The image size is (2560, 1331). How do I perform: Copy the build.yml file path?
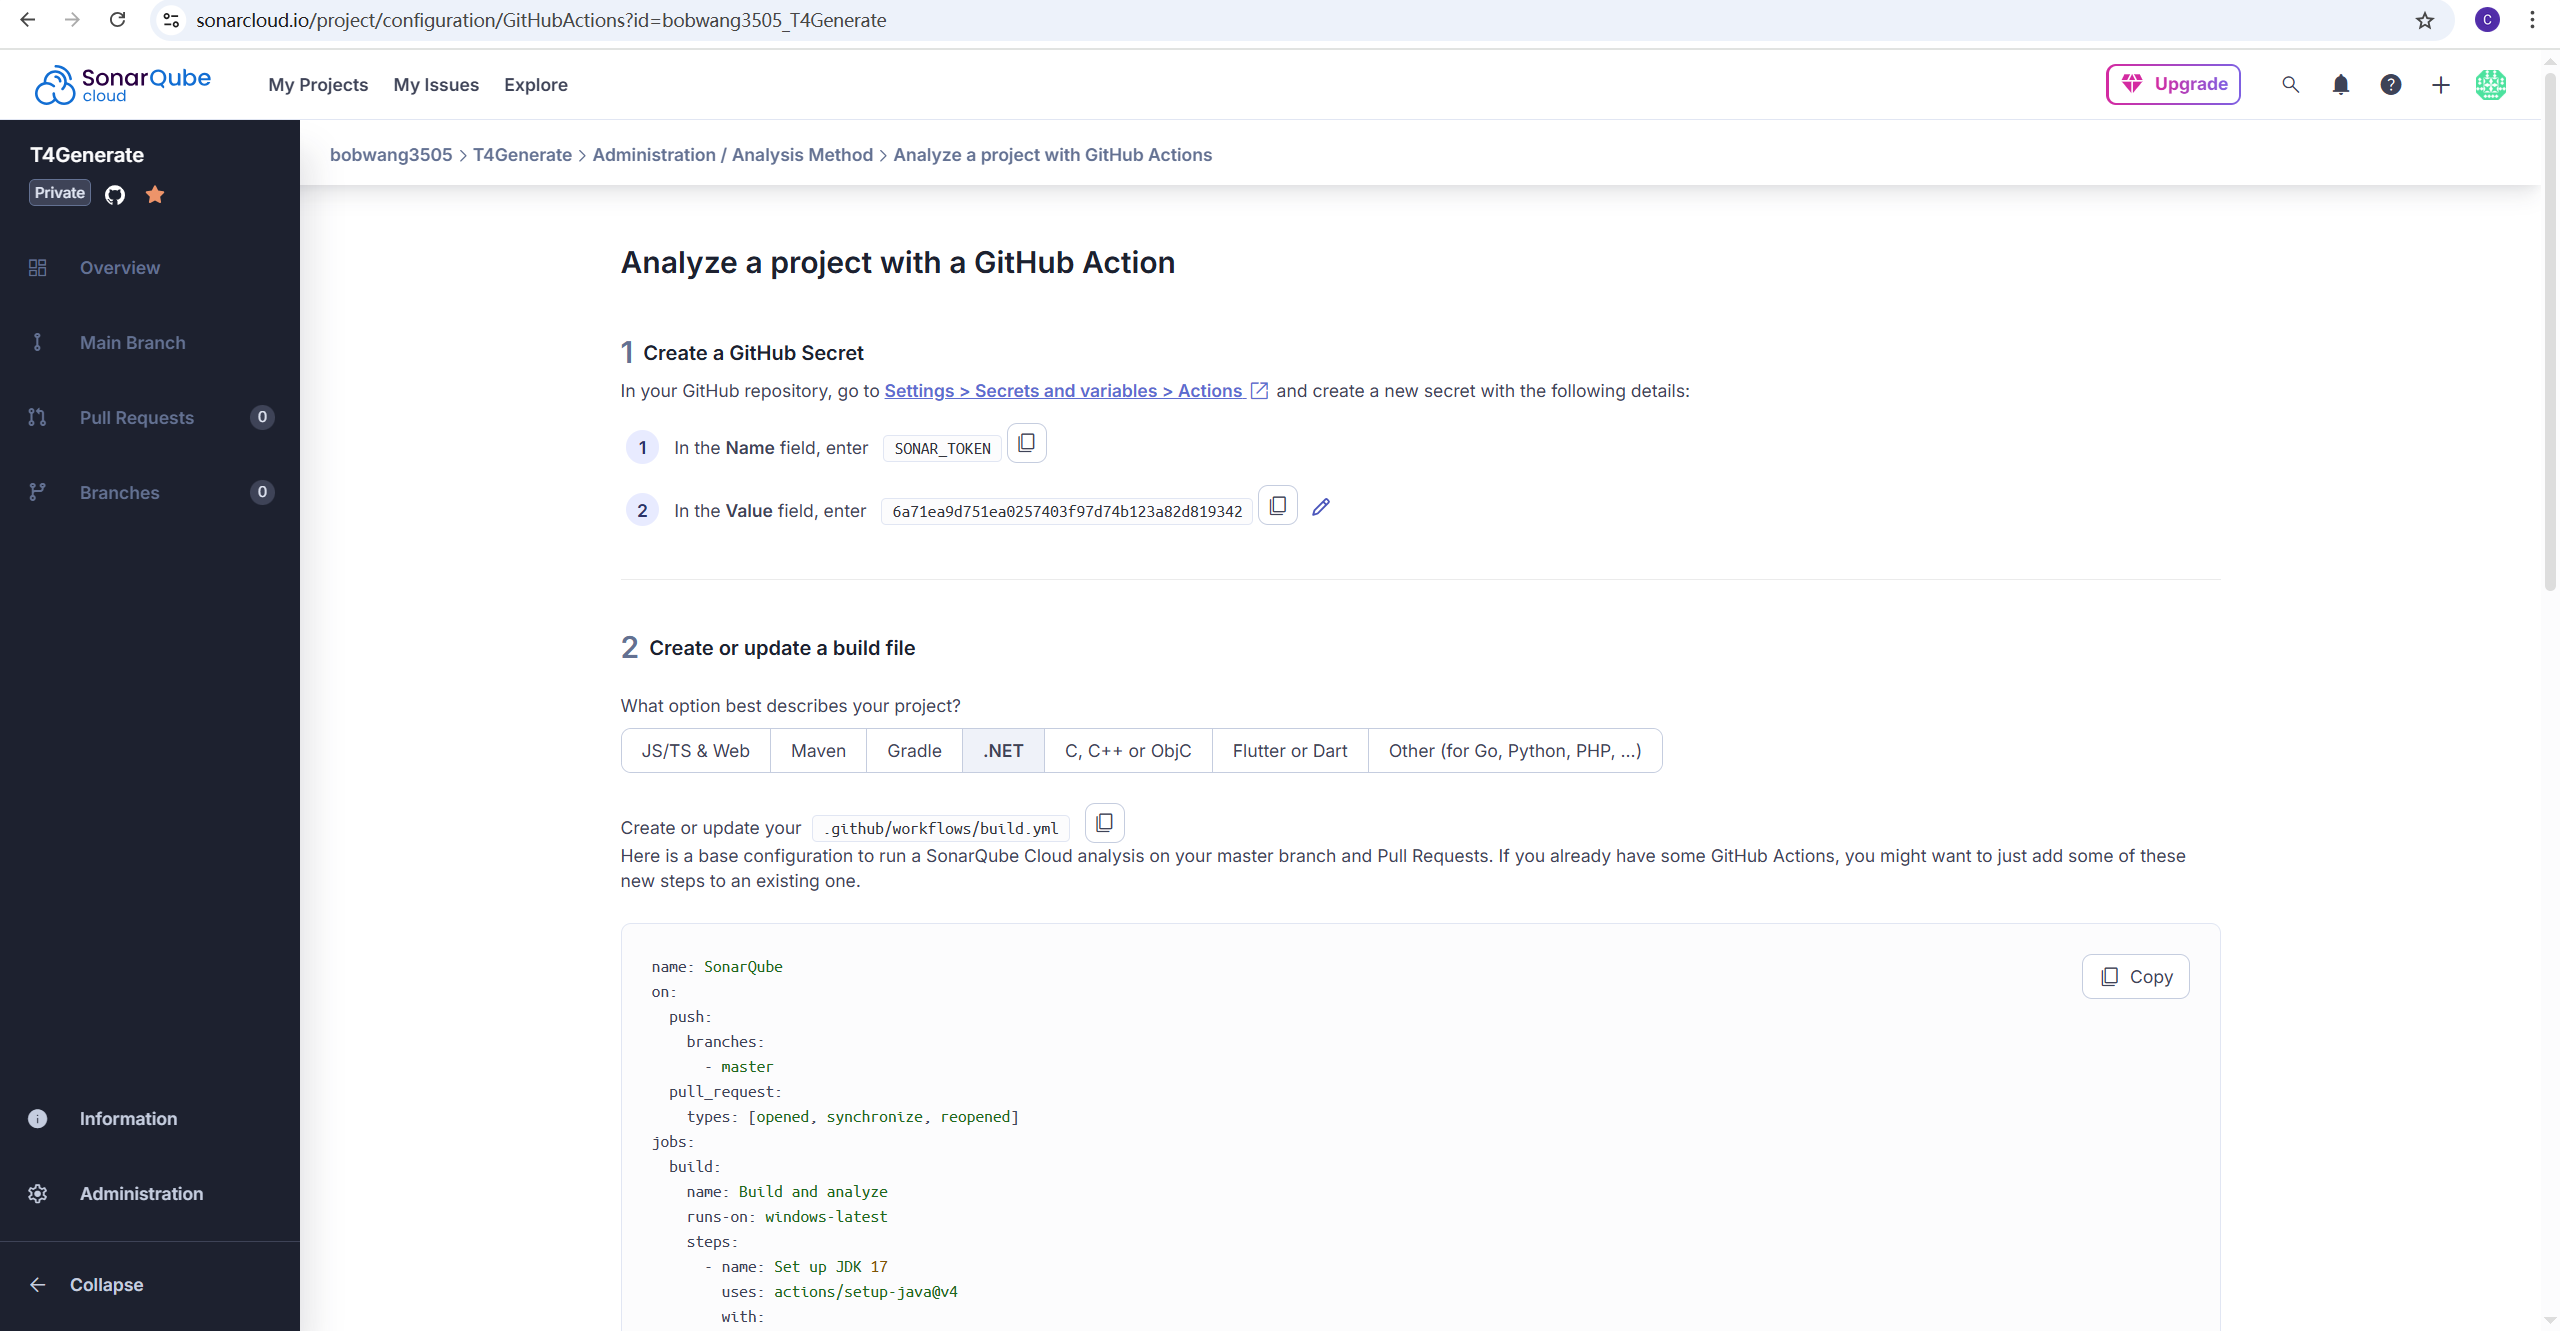tap(1104, 823)
